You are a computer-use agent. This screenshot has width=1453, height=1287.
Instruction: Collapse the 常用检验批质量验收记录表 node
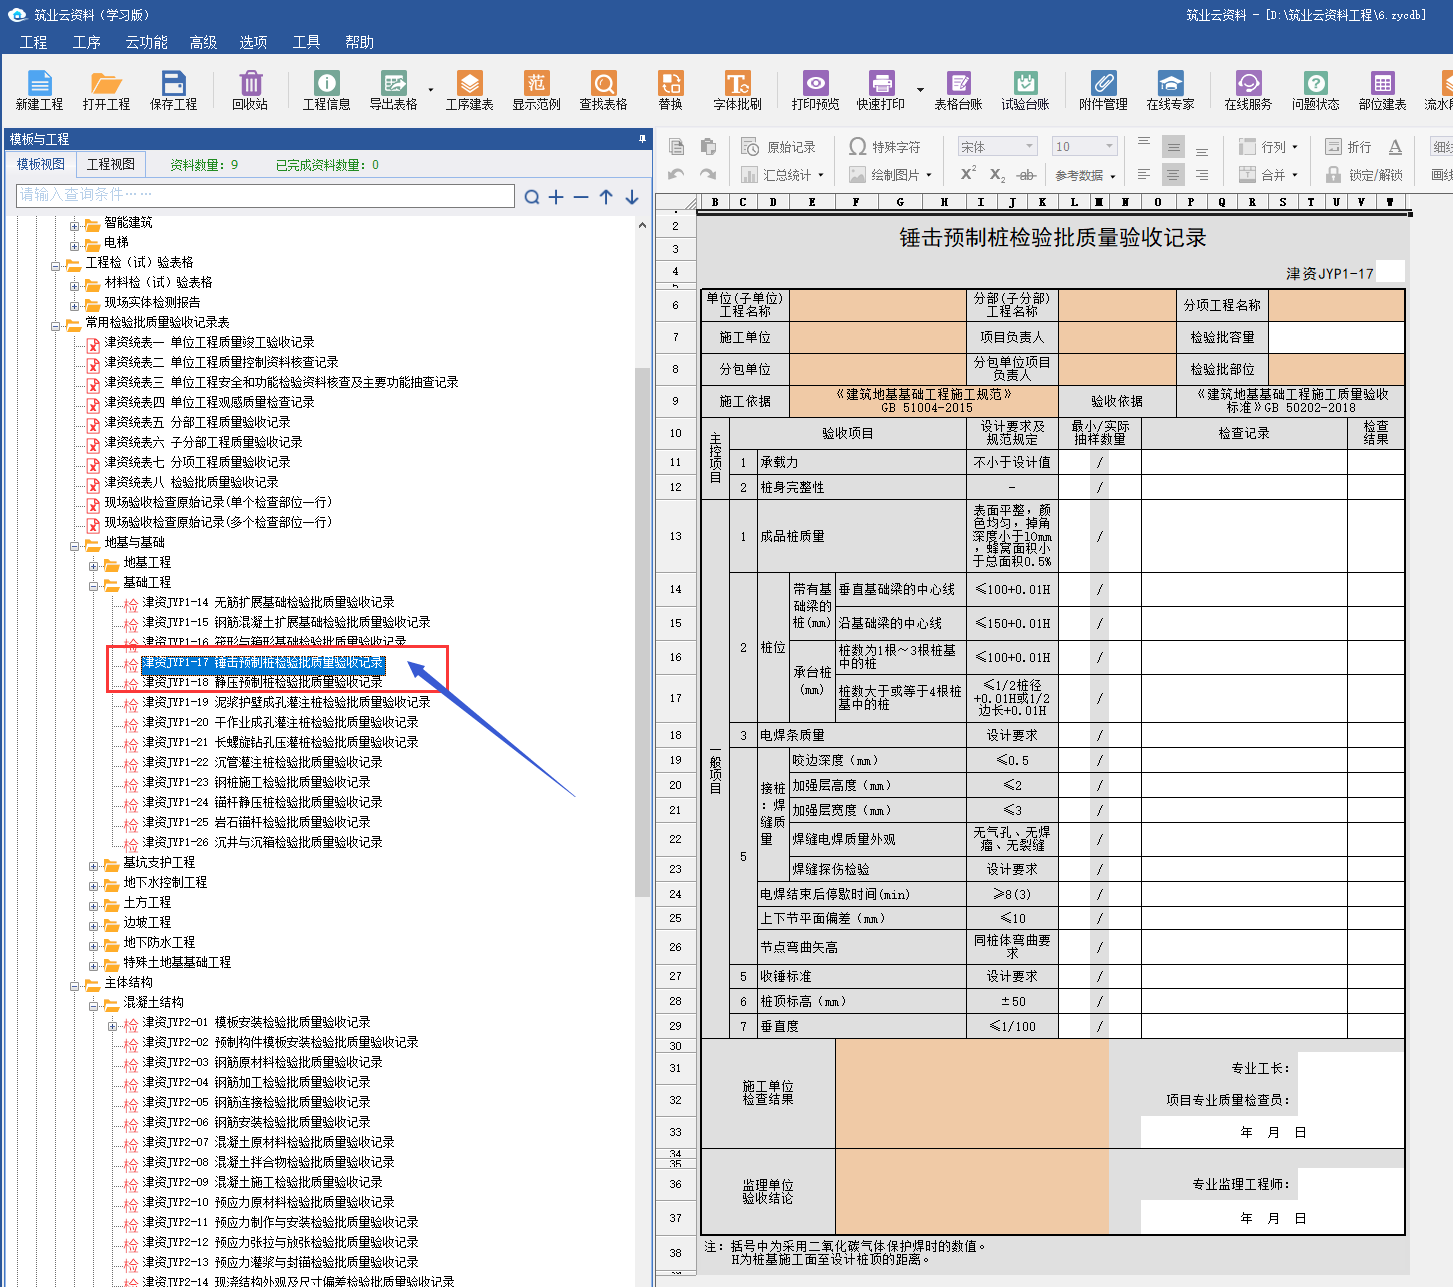click(x=56, y=326)
